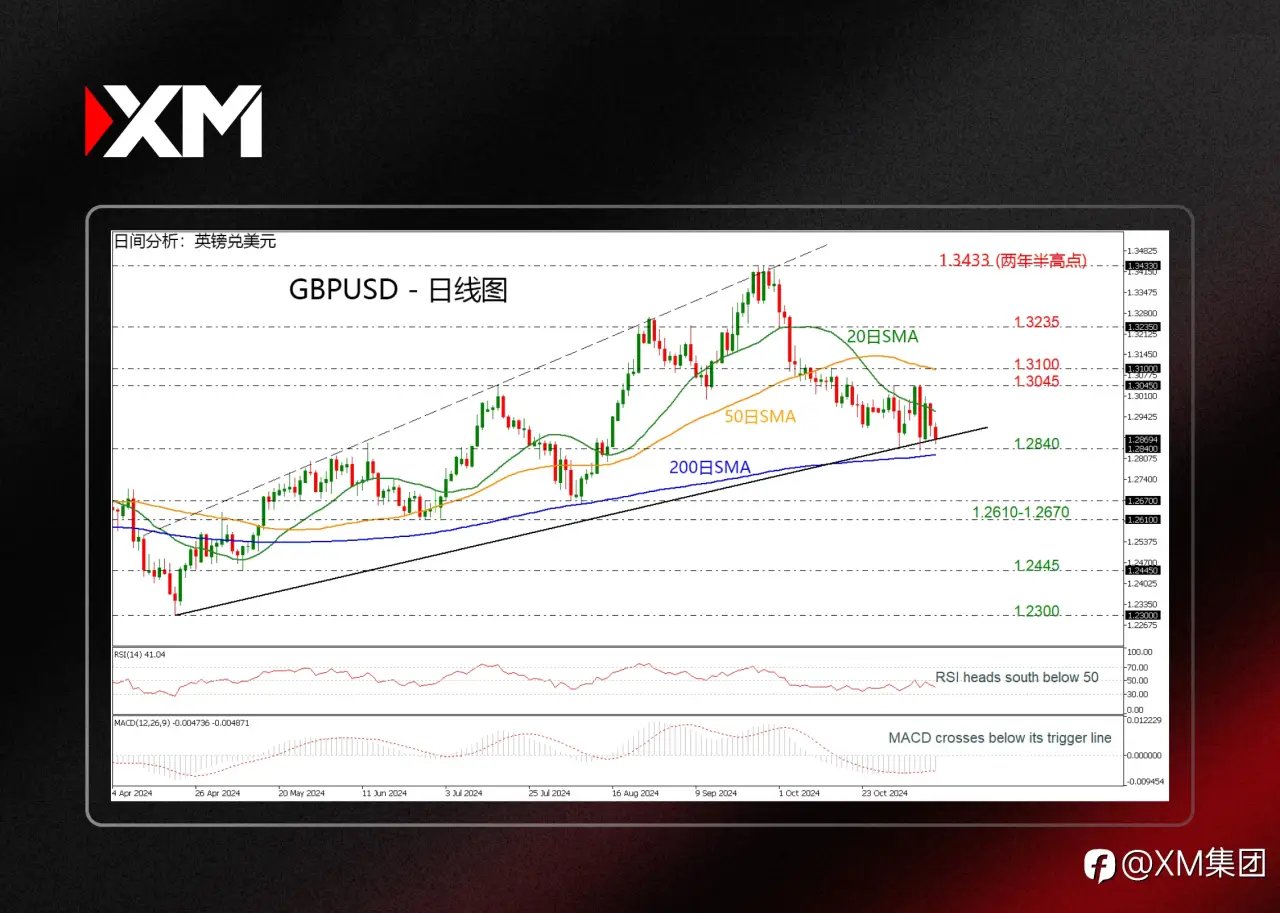
Task: Select the '26 Apr 2024' date label
Action: coord(216,794)
